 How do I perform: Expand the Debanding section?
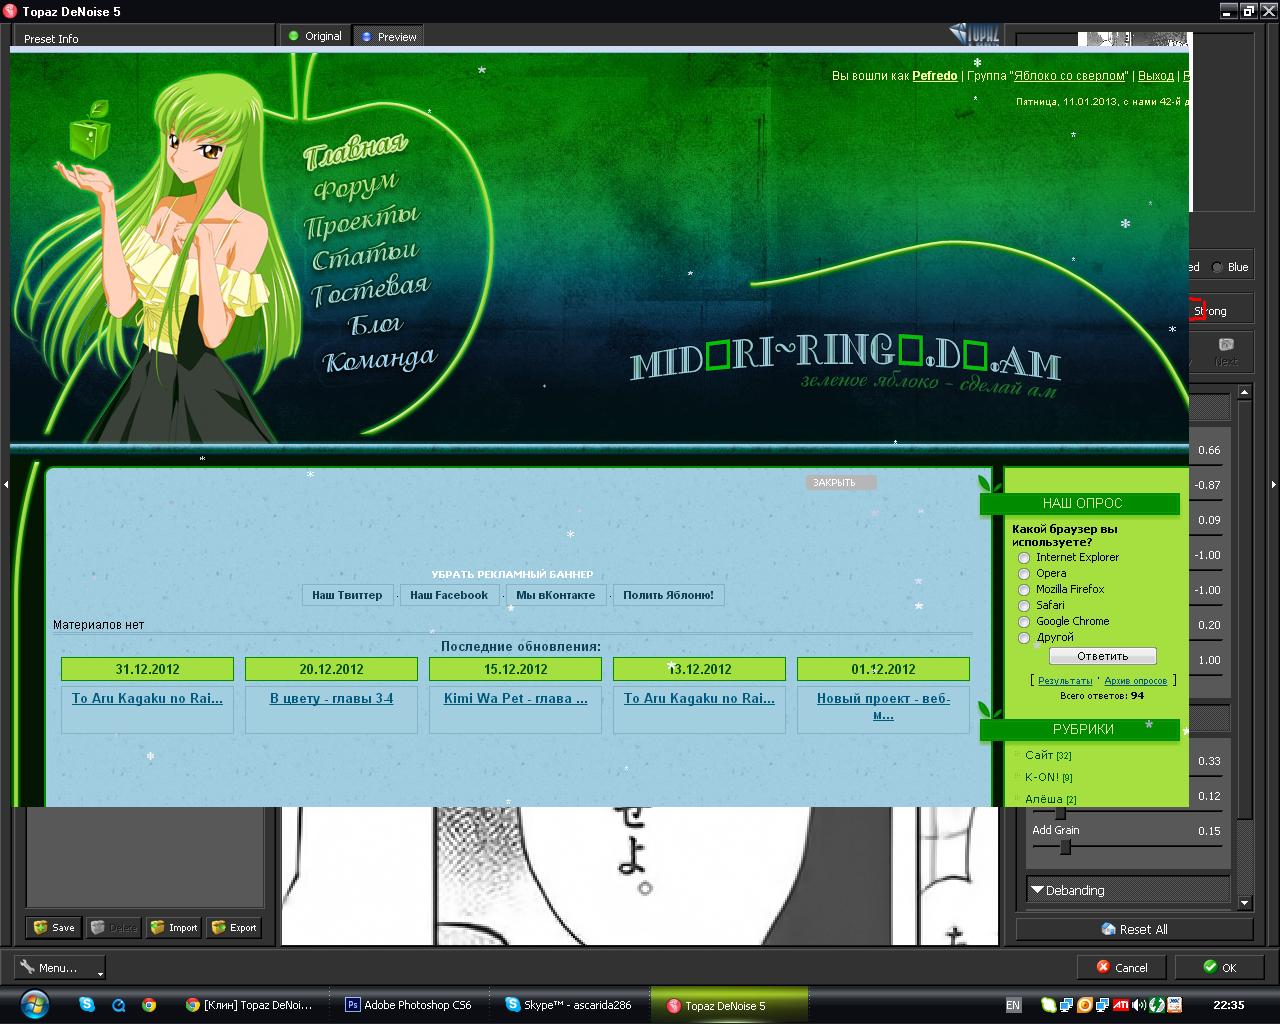[1128, 890]
